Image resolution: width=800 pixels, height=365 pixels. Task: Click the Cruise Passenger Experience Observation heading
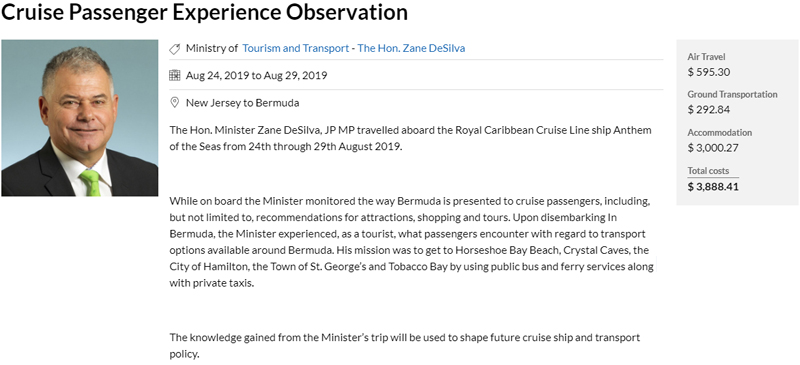(205, 12)
